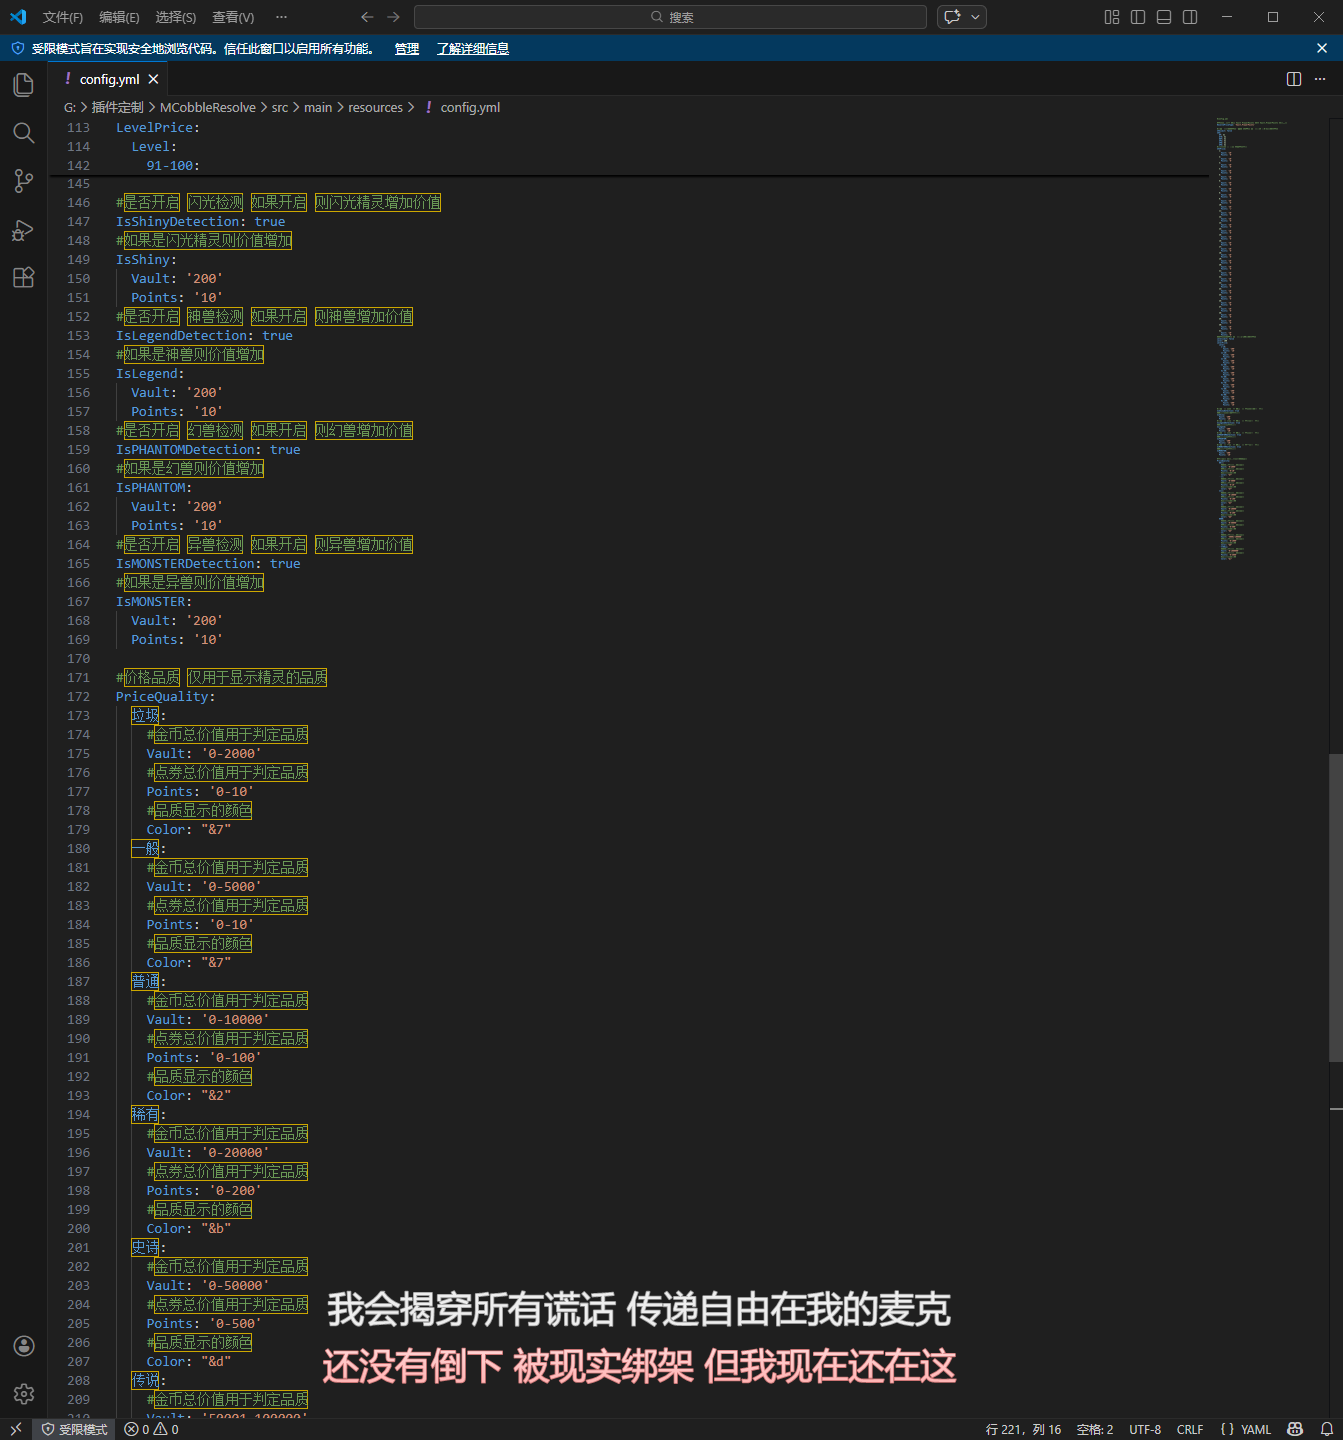Select the config.yml editor tab
1343x1440 pixels.
click(109, 79)
